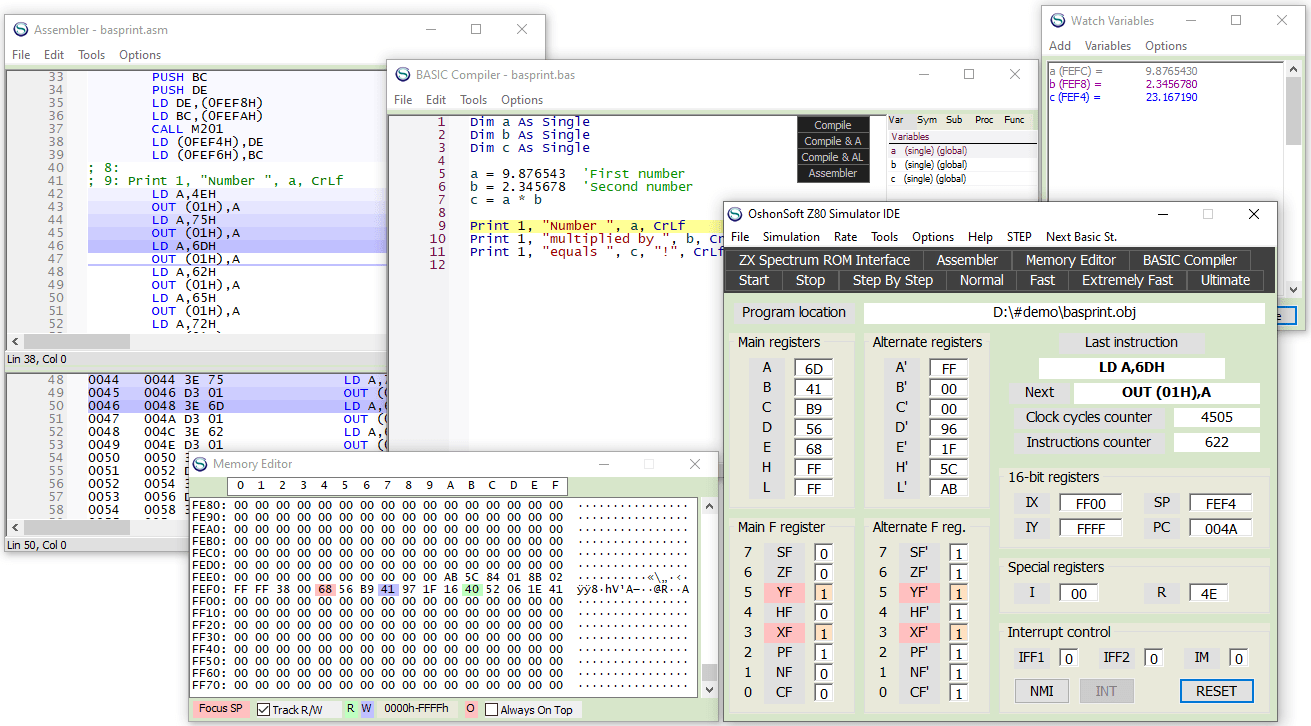Click the PC register value field
Screen dimensions: 1311x726
tap(1219, 528)
